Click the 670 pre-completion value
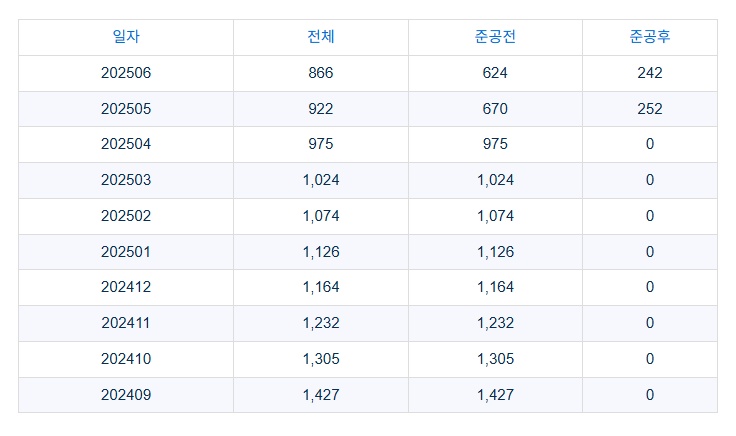Screen dimensions: 736x436 495,109
